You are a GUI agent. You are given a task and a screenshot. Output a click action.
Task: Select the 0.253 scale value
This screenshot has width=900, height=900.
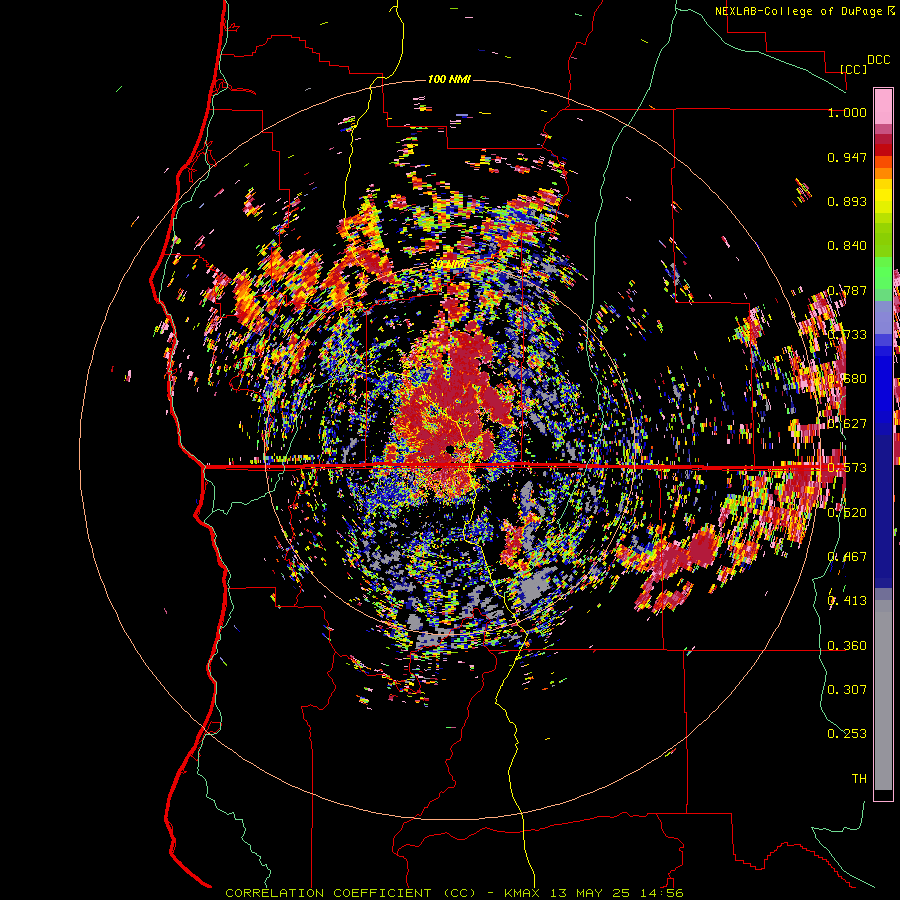tap(847, 734)
